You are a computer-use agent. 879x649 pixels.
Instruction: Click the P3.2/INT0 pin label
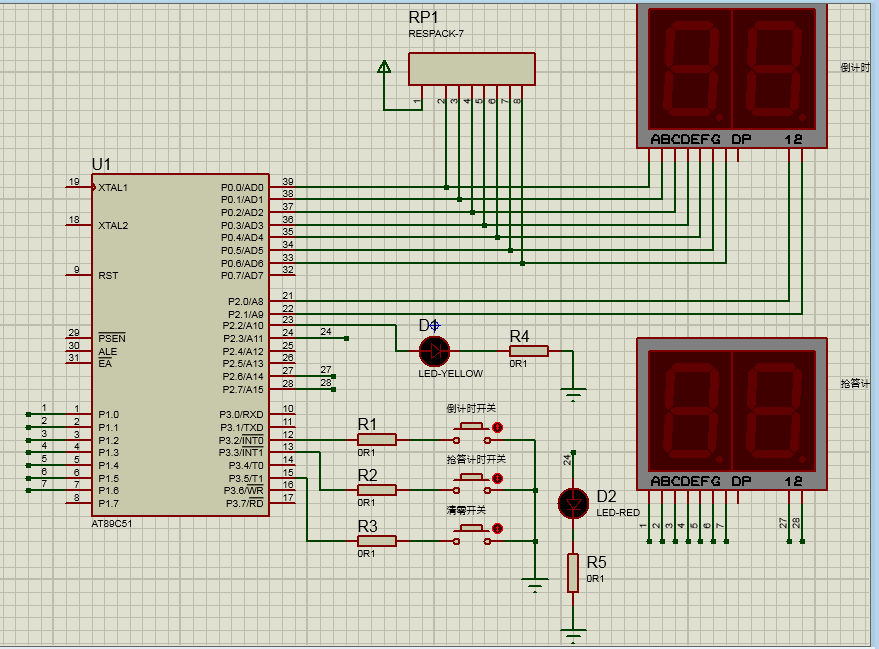click(241, 440)
